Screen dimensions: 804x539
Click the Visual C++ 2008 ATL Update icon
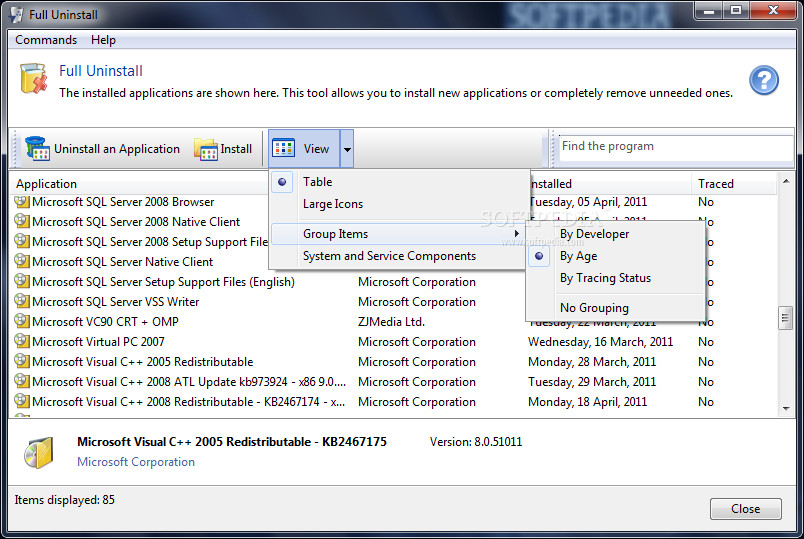click(x=22, y=382)
